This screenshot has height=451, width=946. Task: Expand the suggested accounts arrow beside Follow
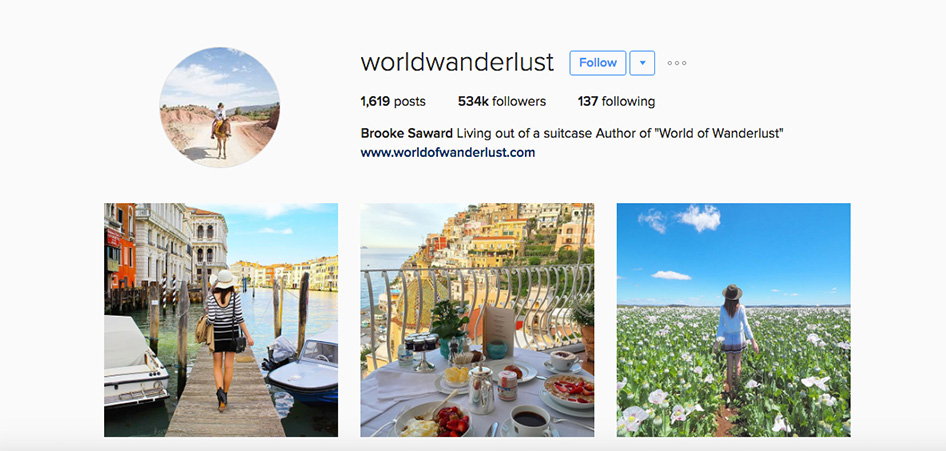click(642, 63)
